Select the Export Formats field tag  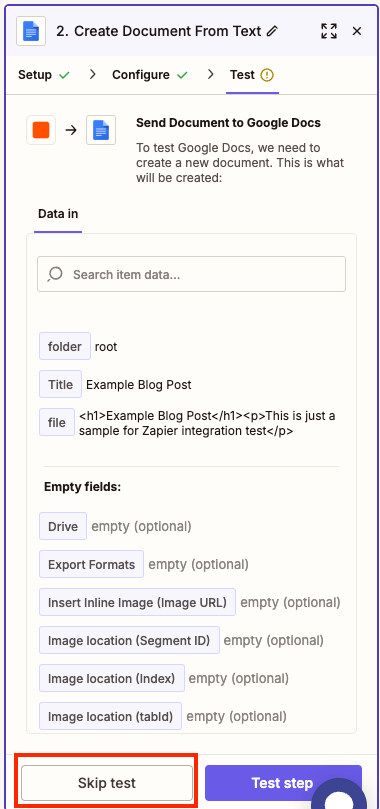pos(91,564)
